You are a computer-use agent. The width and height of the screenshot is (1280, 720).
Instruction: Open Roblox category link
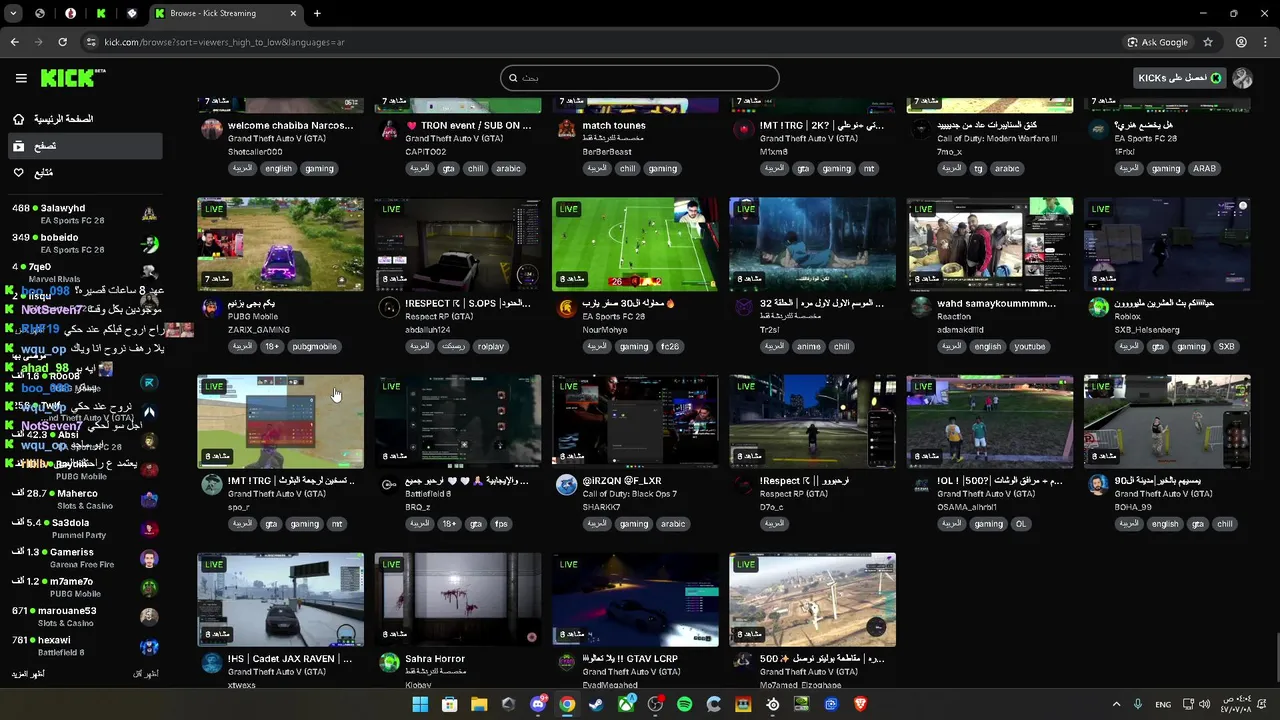click(x=1129, y=316)
